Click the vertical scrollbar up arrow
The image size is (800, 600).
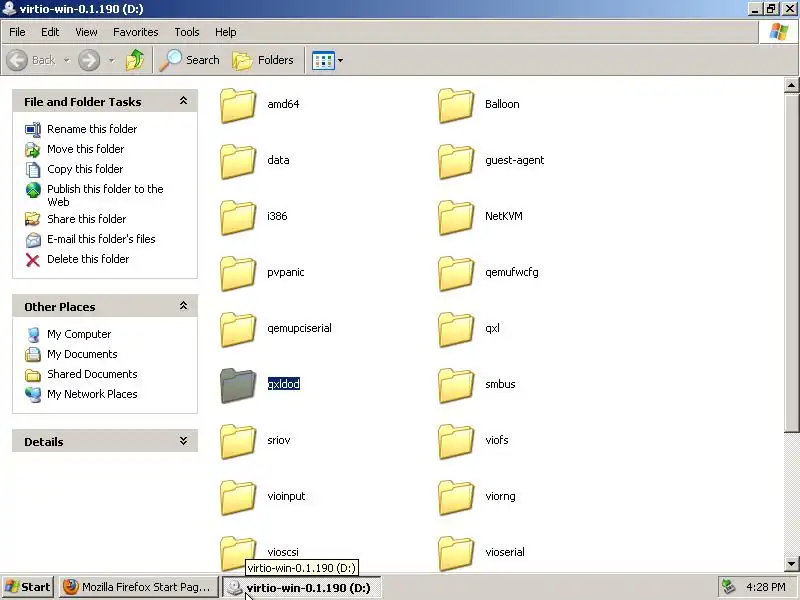click(x=791, y=85)
